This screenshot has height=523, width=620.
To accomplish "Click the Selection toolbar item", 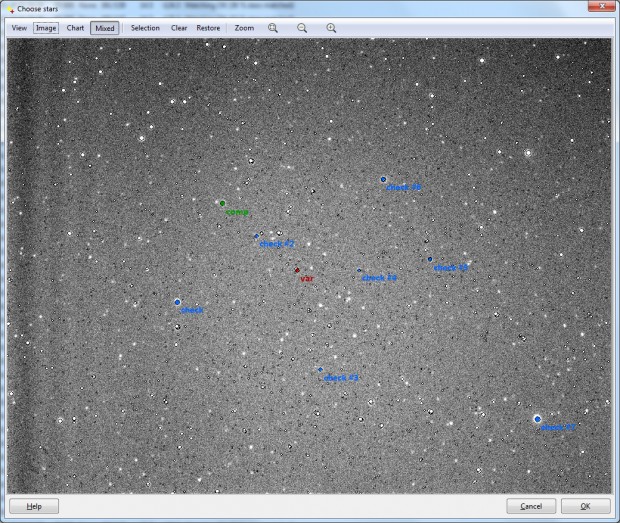I will click(145, 28).
